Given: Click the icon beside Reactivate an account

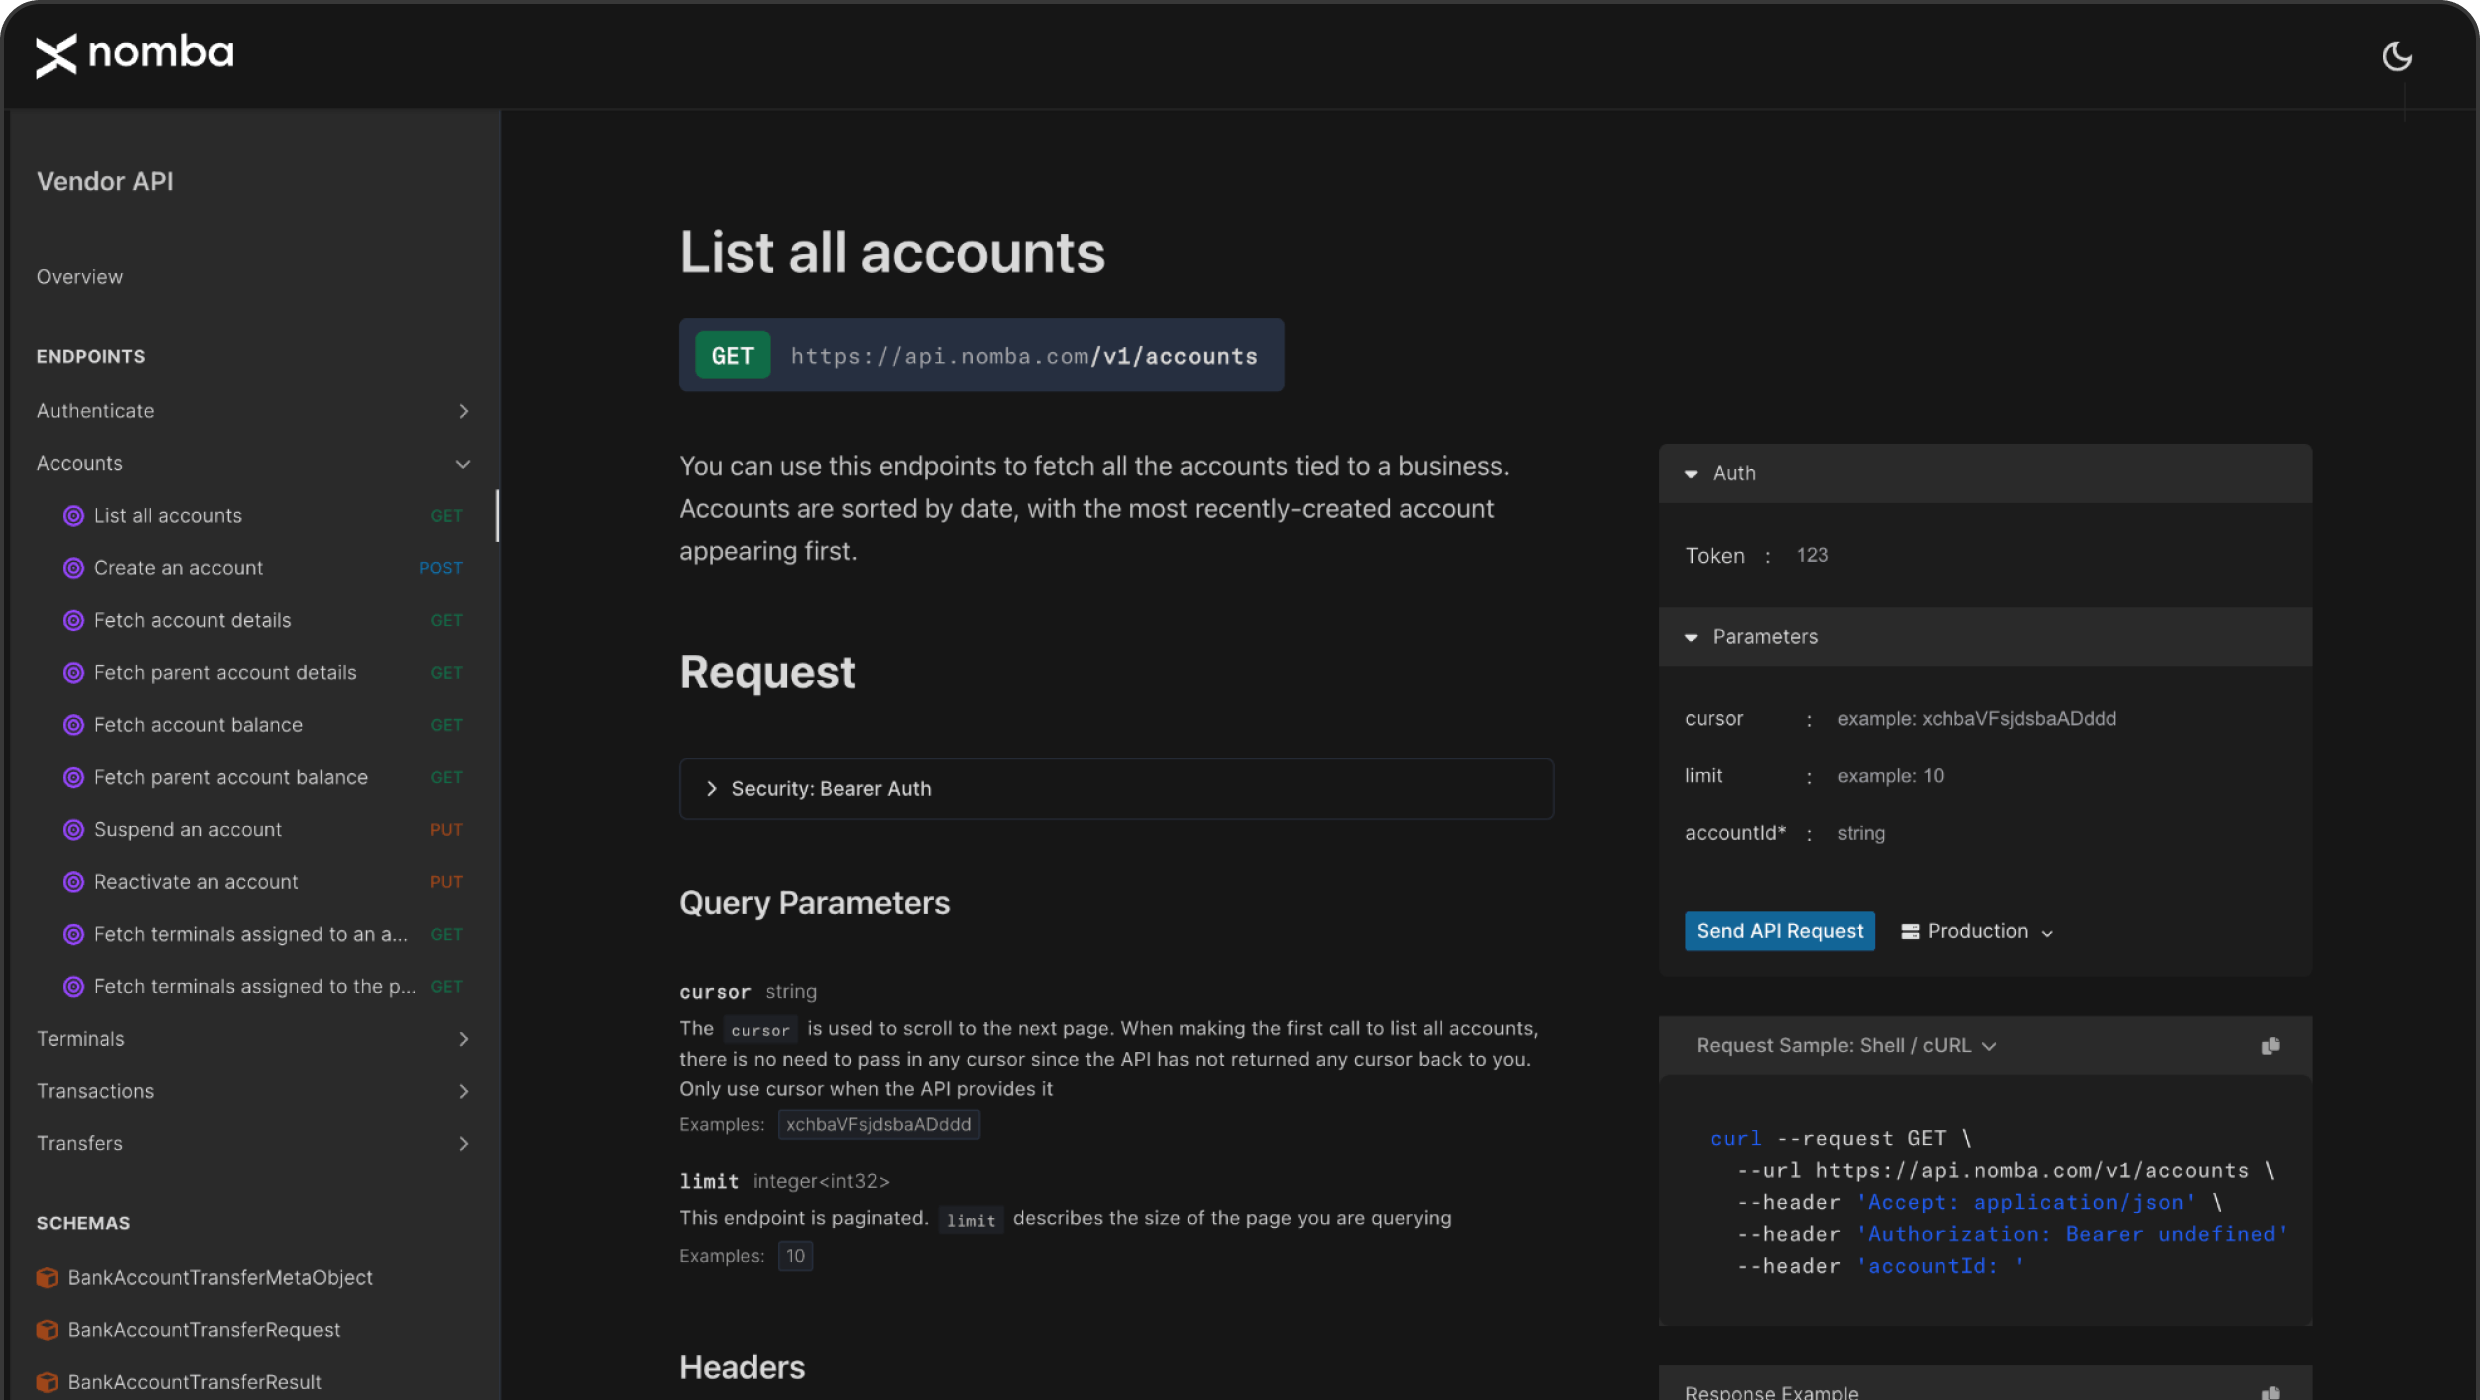Looking at the screenshot, I should point(73,882).
